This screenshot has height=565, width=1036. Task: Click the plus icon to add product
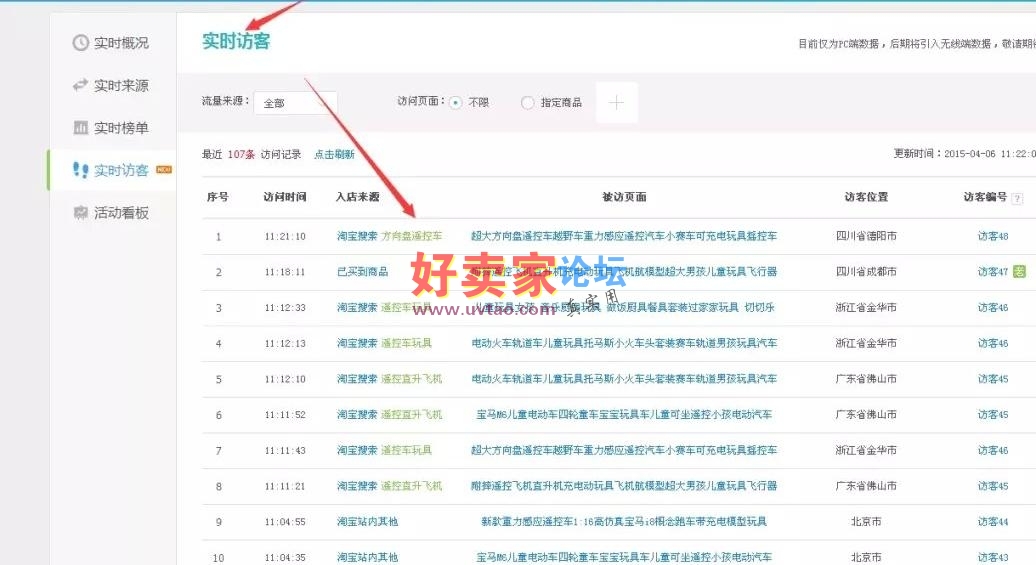[x=616, y=102]
